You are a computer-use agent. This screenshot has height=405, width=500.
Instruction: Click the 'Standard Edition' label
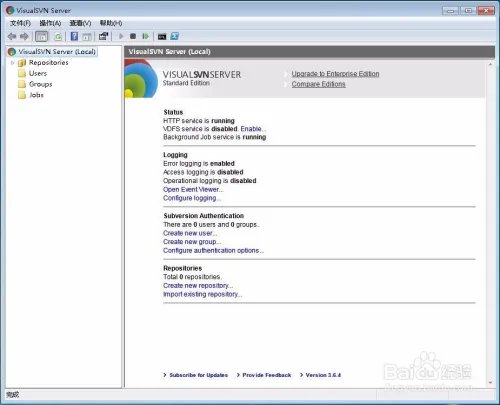[x=186, y=83]
